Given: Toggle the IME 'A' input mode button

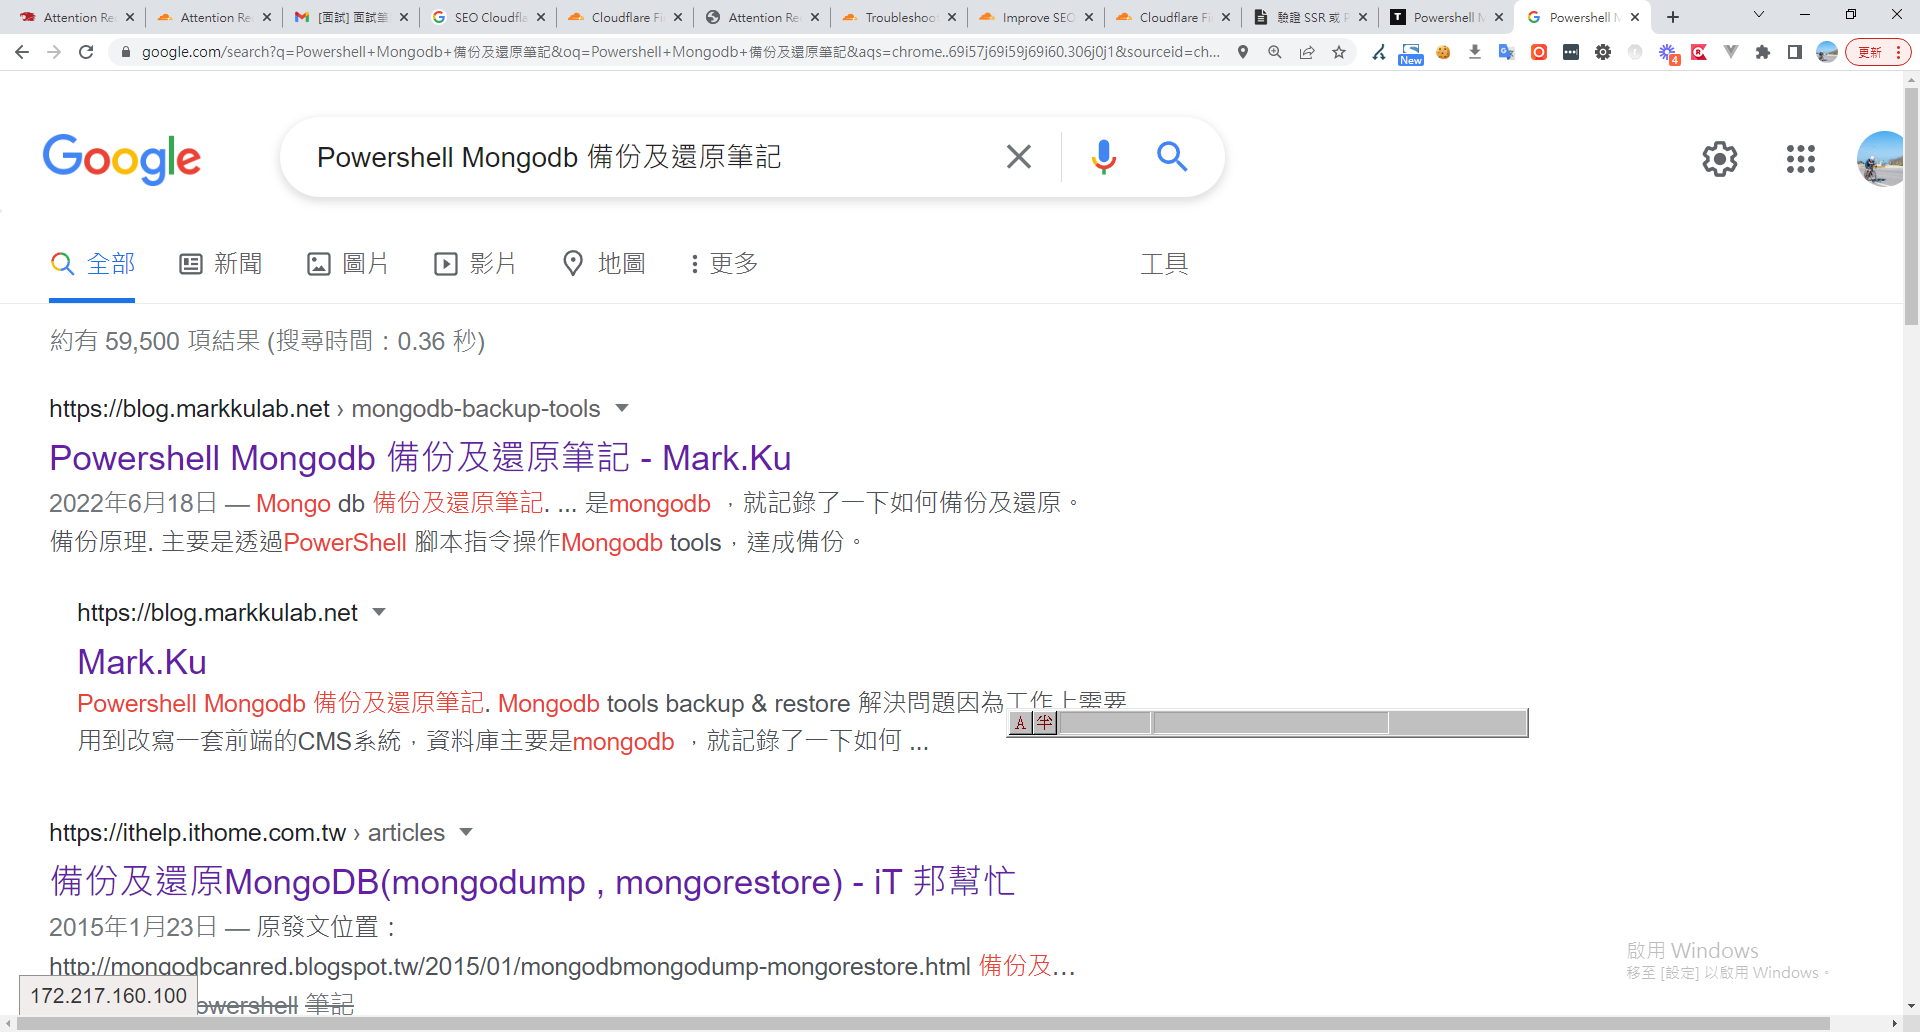Looking at the screenshot, I should 1020,723.
